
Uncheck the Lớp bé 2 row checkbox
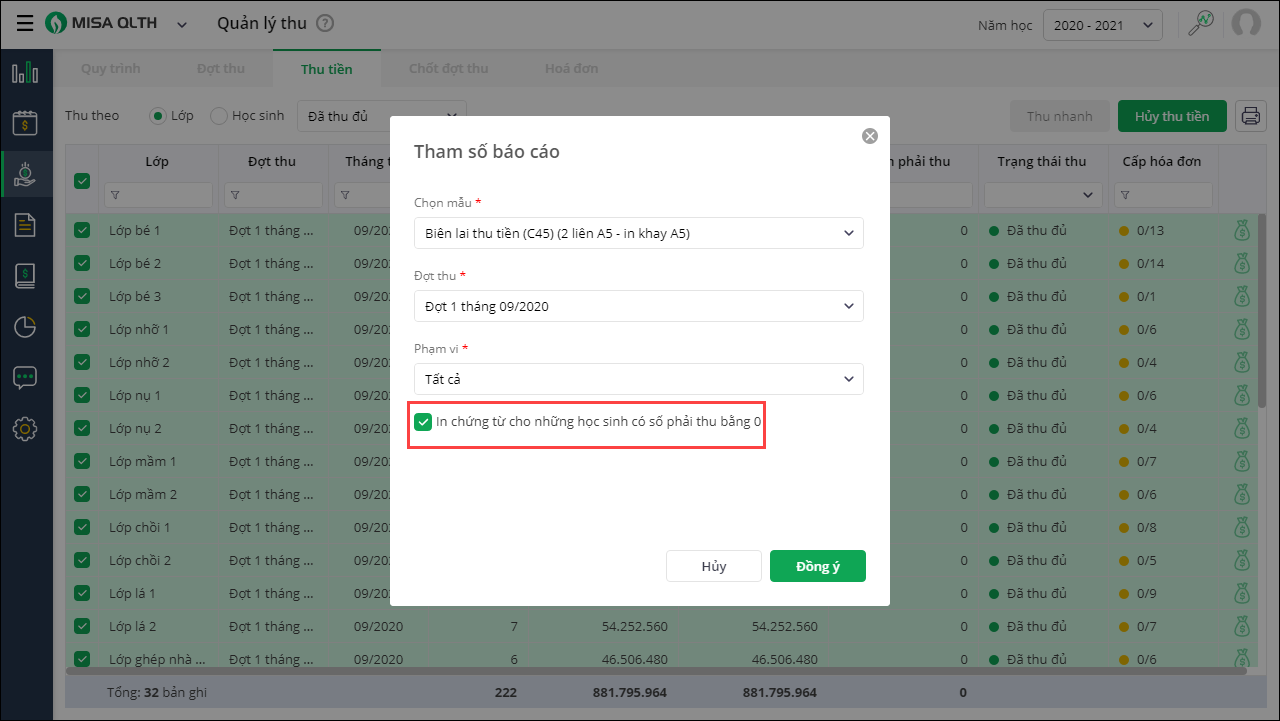[82, 264]
